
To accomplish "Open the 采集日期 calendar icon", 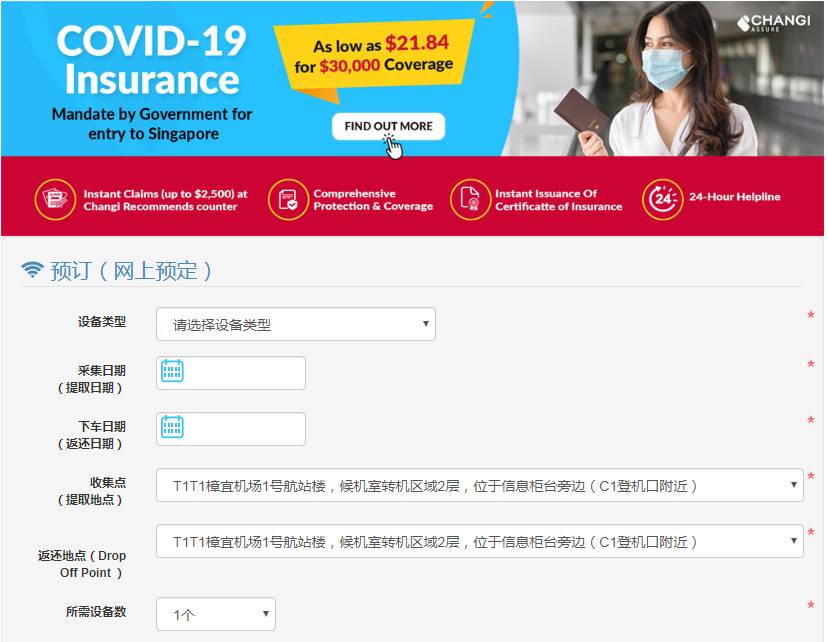I will pos(172,371).
